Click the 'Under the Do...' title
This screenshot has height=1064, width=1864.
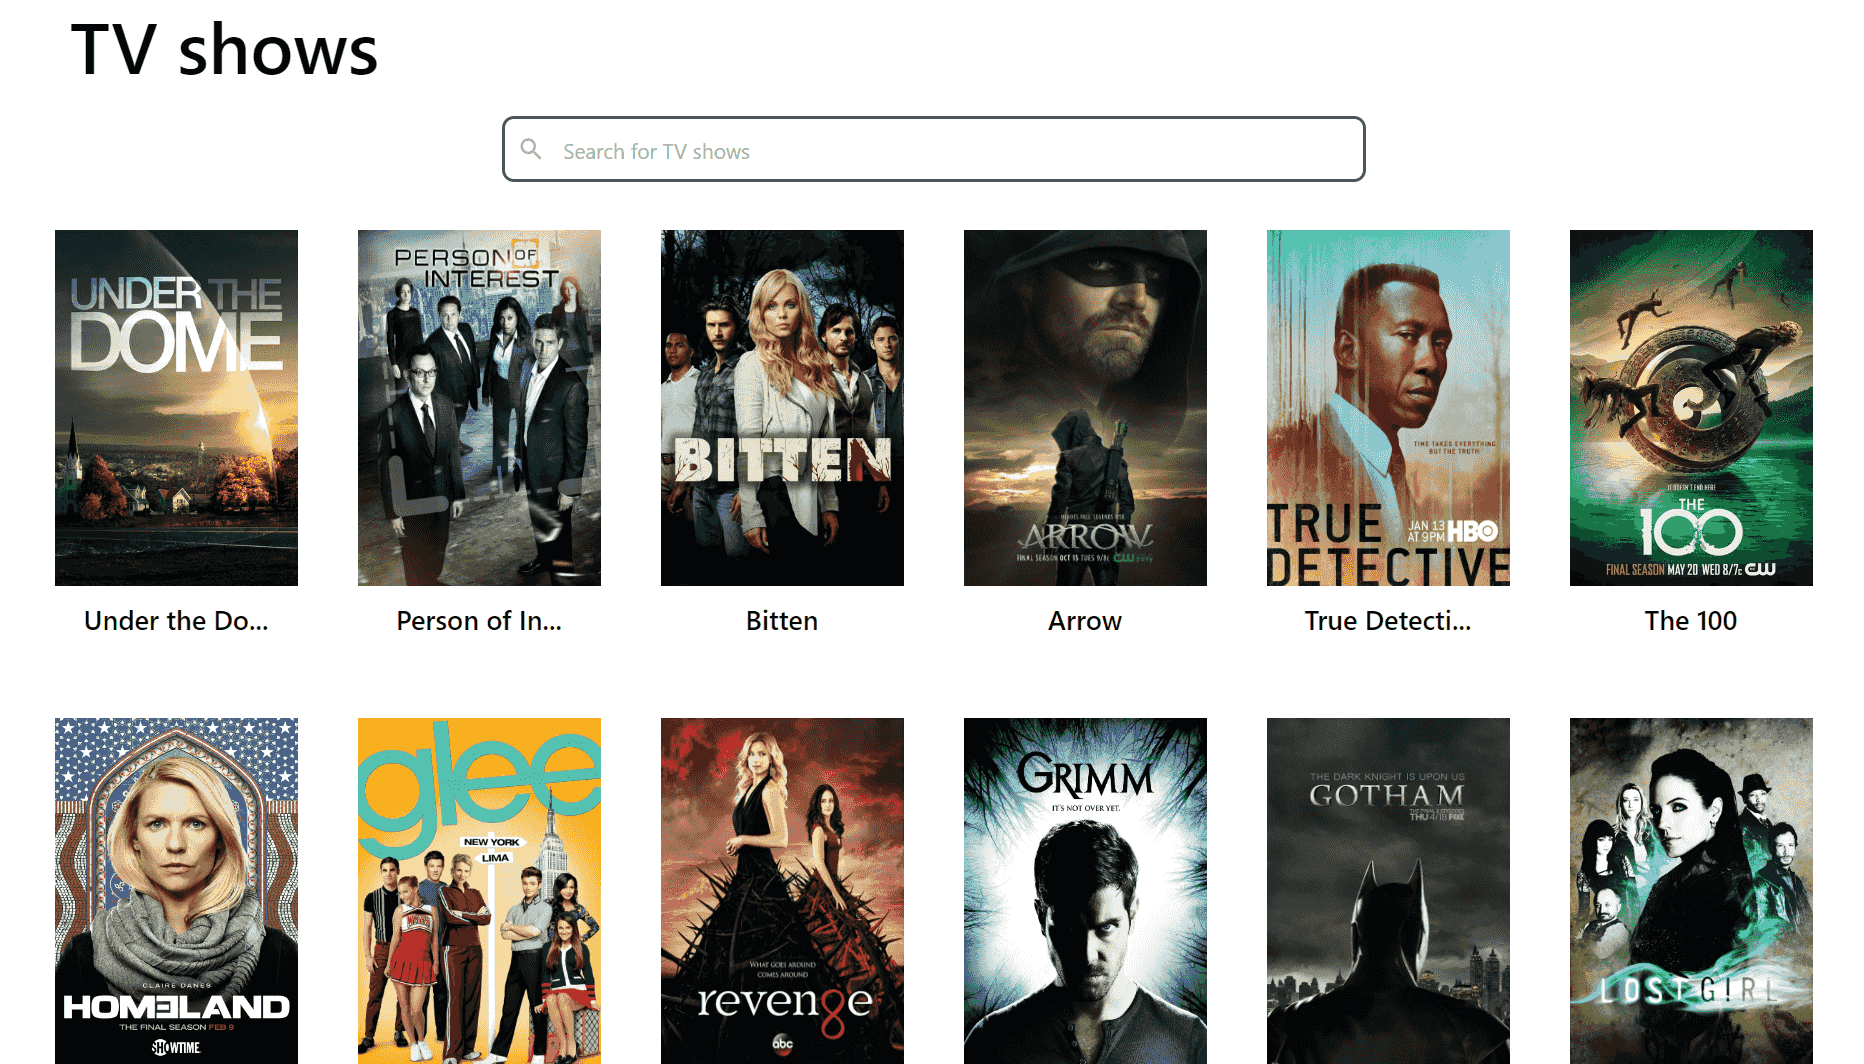(x=176, y=621)
